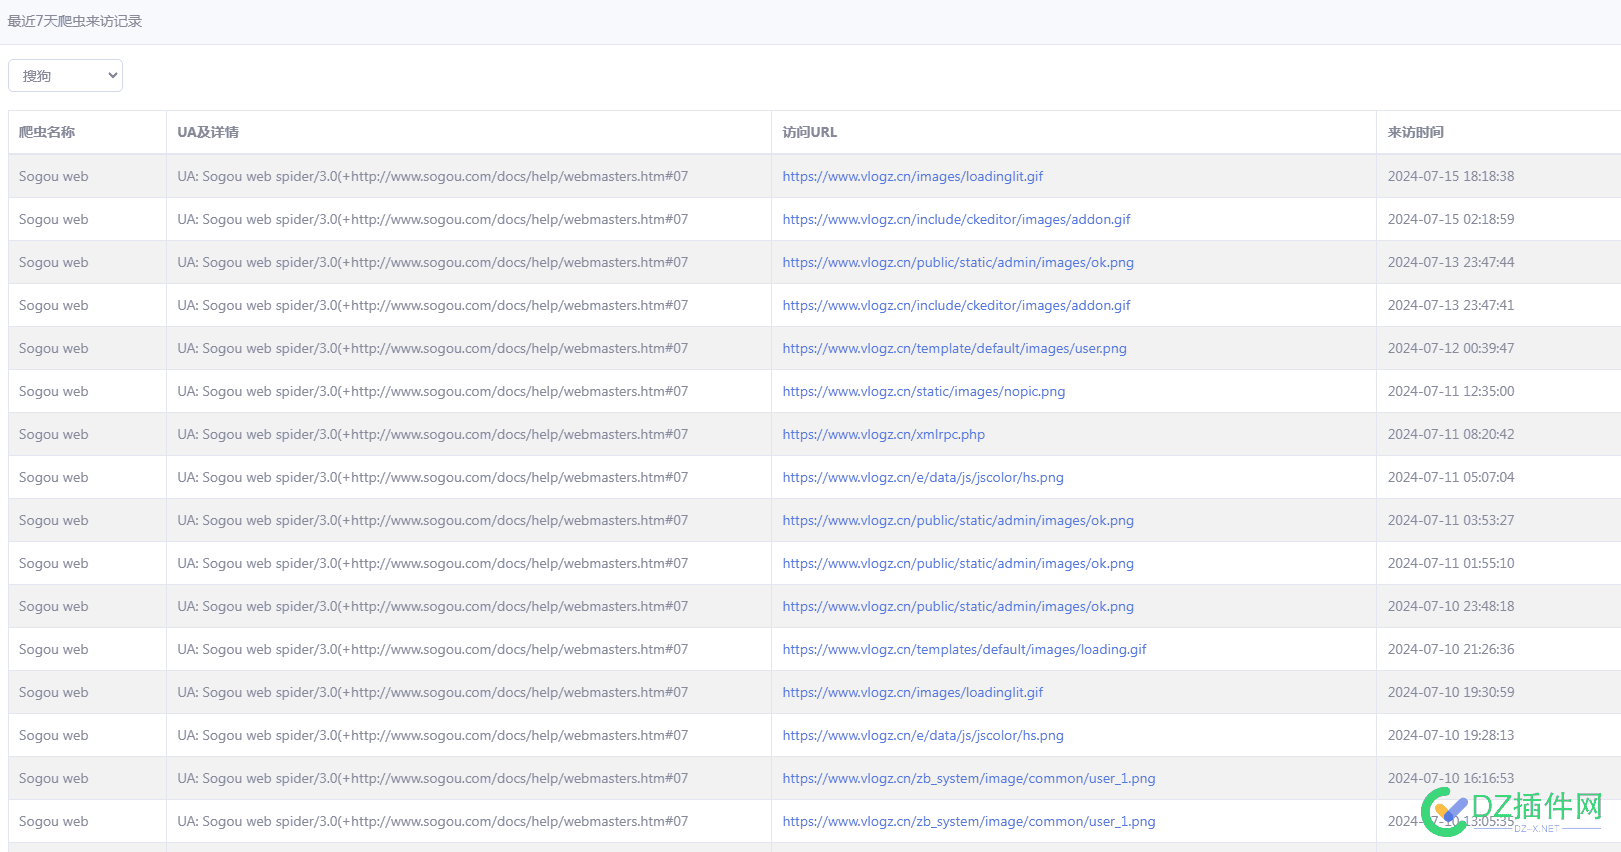Select timestamp 2024-07-12 00:39:47
The height and width of the screenshot is (852, 1621).
coord(1451,348)
